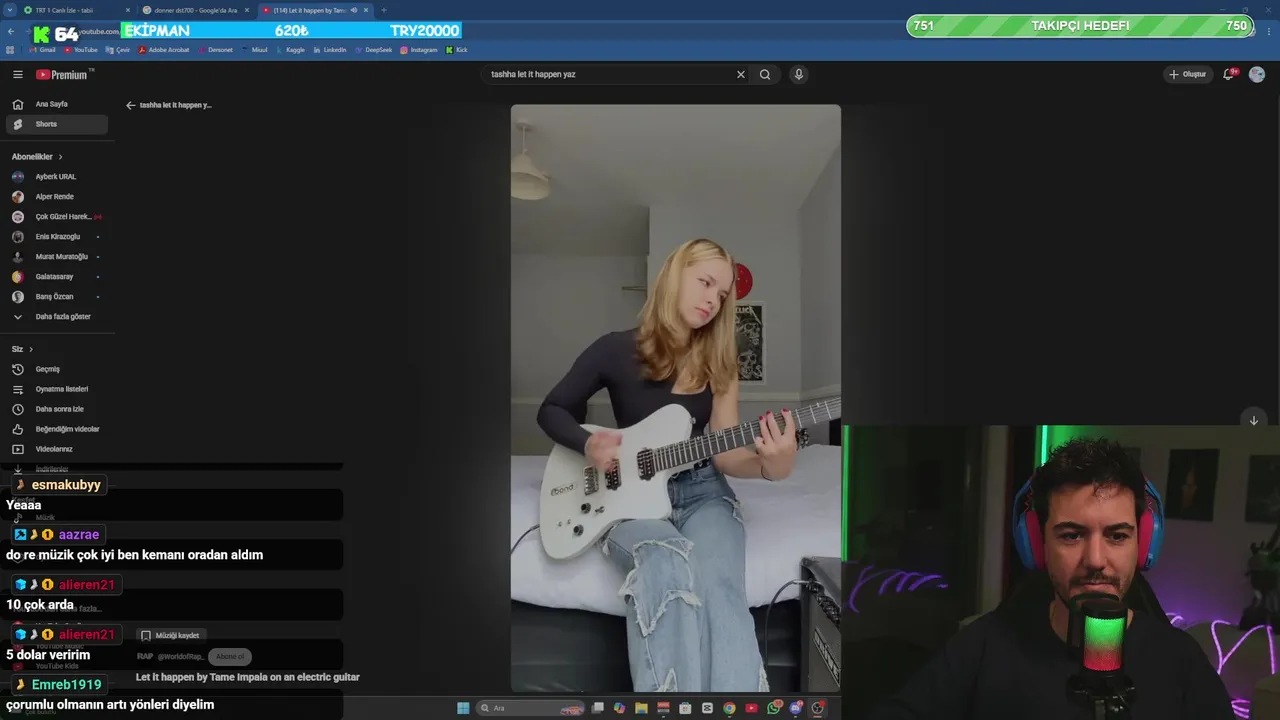The image size is (1280, 720).
Task: Start voice search with microphone
Action: tap(798, 74)
